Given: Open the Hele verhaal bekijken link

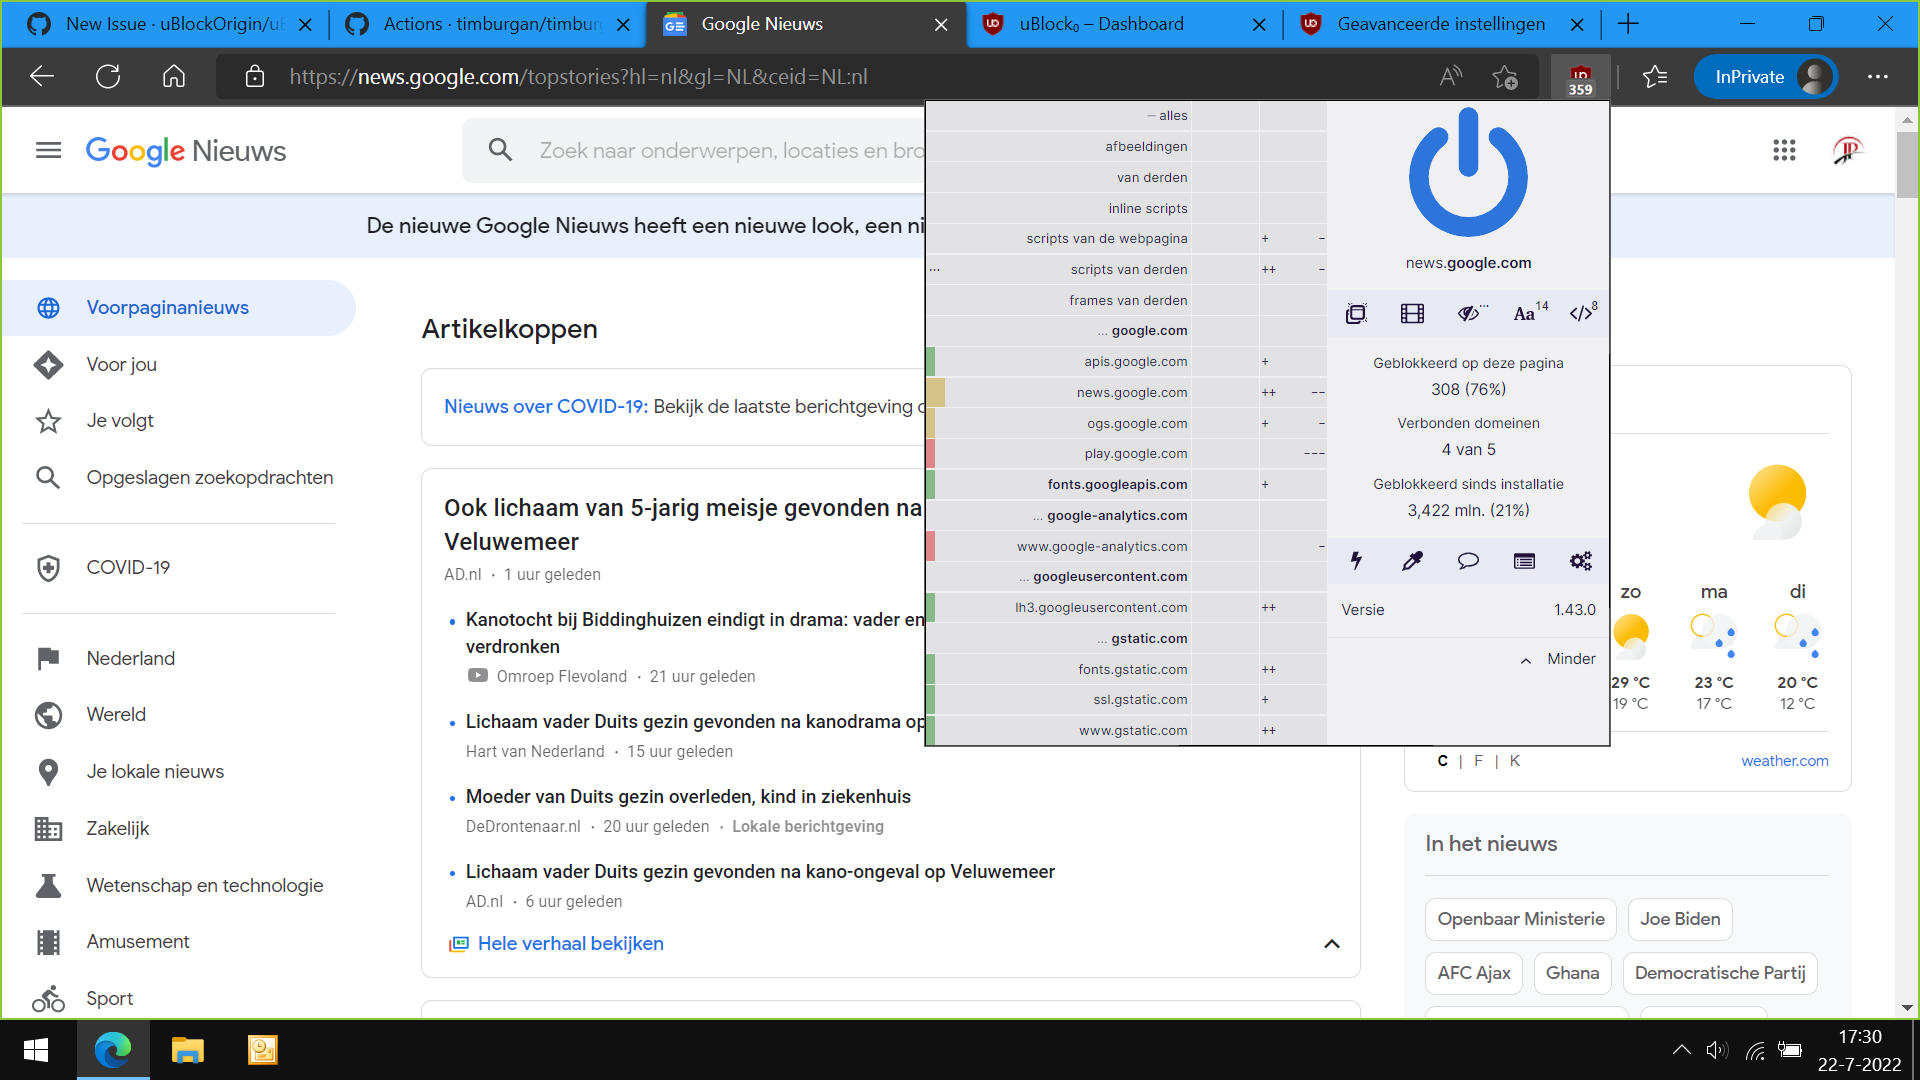Looking at the screenshot, I should [x=570, y=943].
